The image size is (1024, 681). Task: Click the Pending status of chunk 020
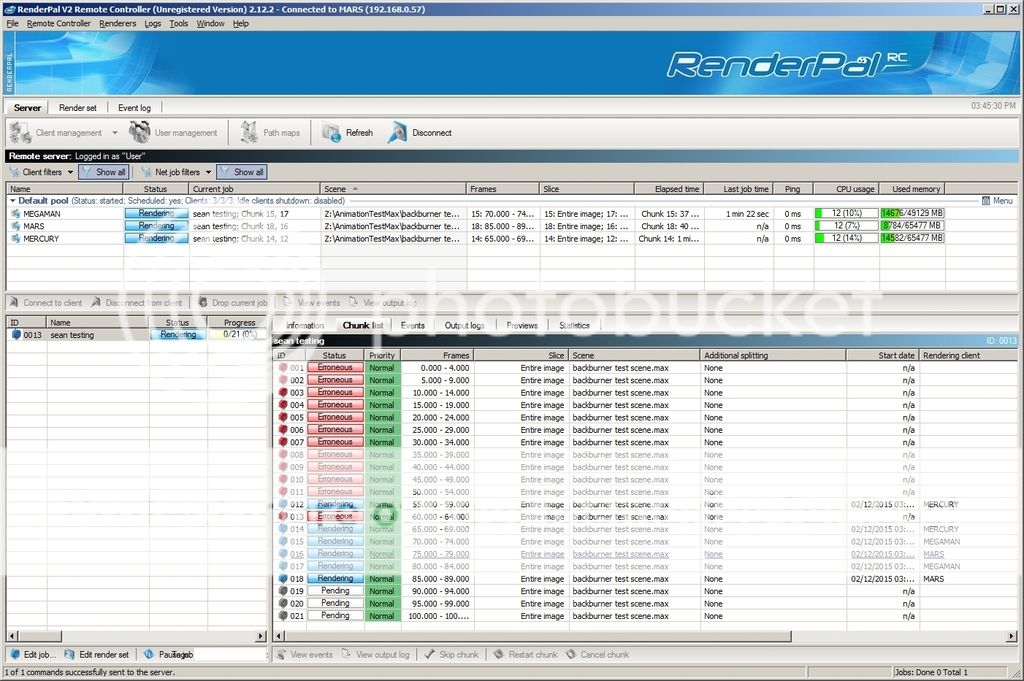(335, 603)
